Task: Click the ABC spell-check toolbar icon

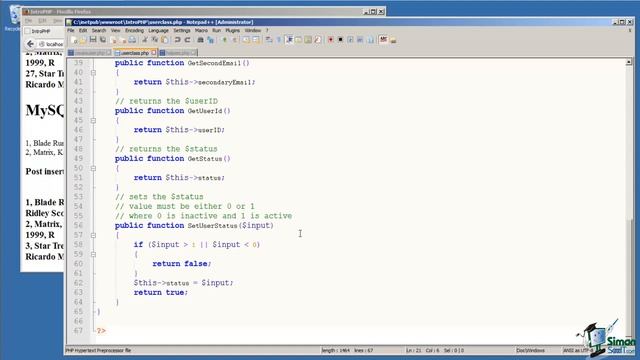Action: click(x=383, y=39)
